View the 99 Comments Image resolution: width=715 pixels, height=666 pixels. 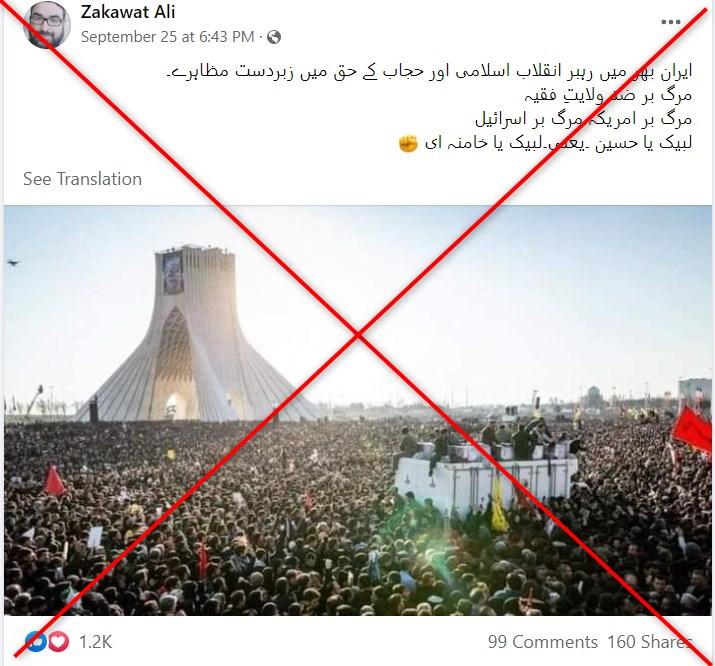click(543, 642)
